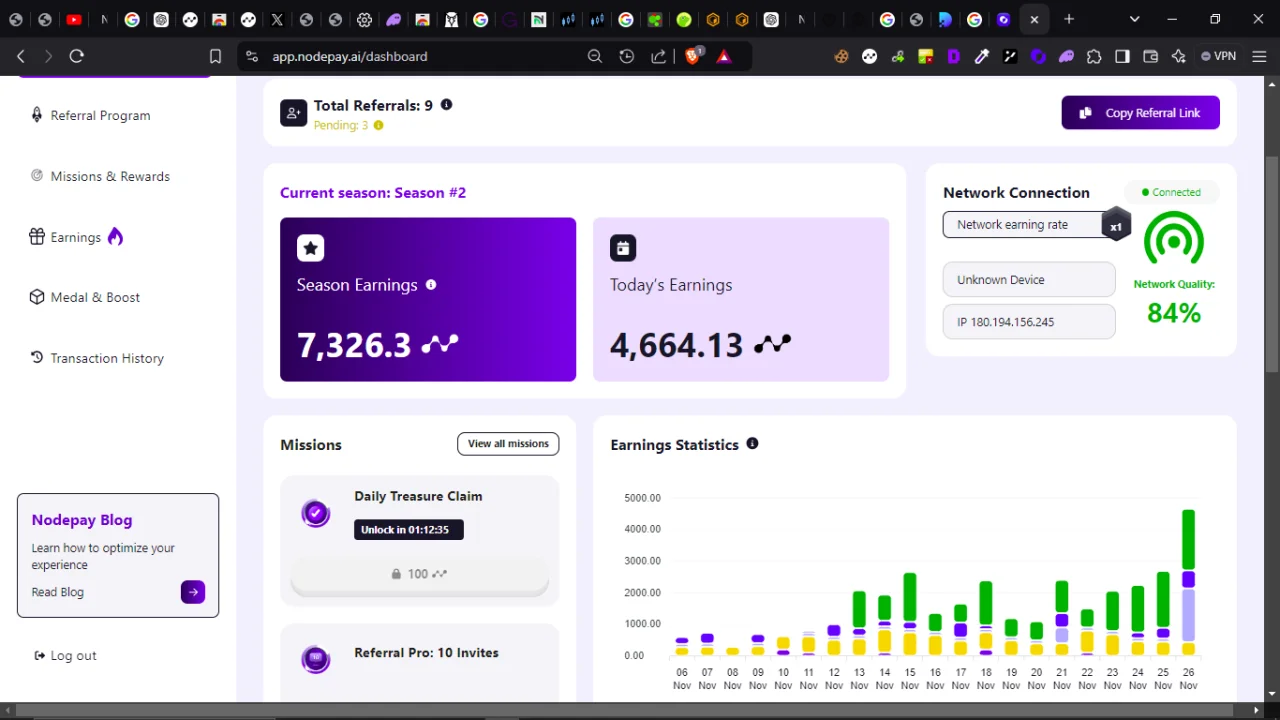Click the calendar icon in Today's Earnings card

point(623,248)
